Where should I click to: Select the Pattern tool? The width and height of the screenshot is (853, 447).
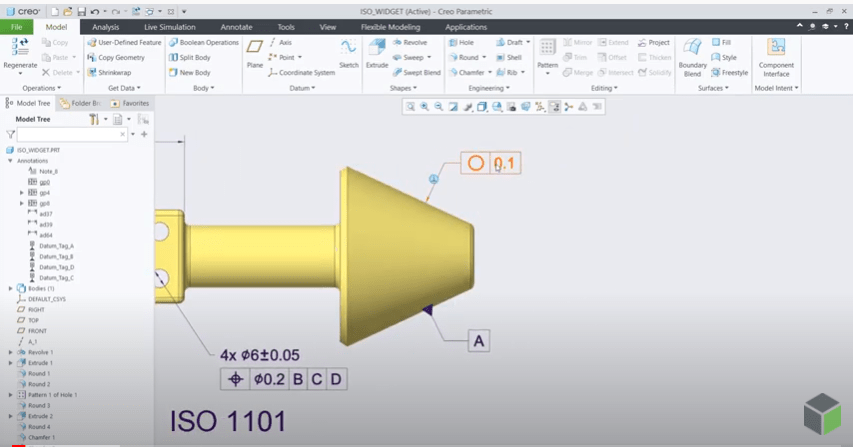pos(547,52)
